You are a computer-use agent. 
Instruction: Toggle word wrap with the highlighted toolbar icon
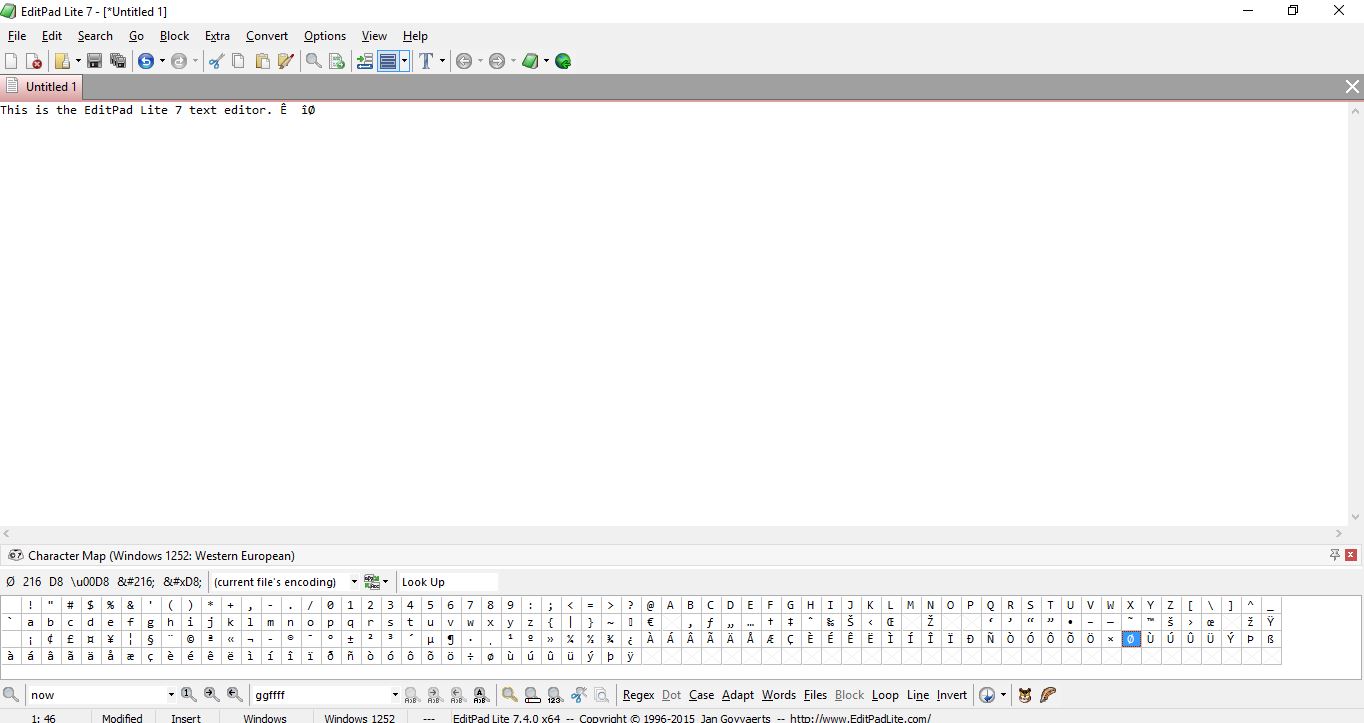pyautogui.click(x=390, y=61)
